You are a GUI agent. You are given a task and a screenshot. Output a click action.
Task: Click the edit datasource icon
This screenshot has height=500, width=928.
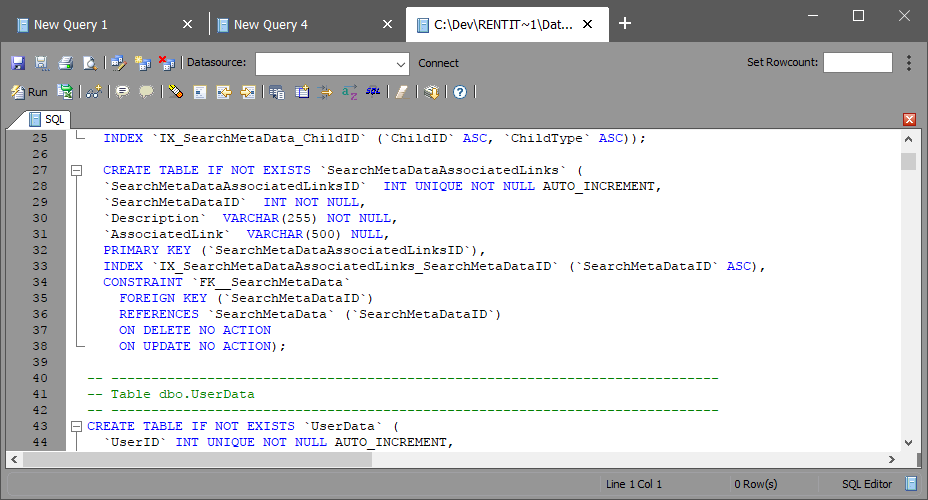(x=118, y=63)
